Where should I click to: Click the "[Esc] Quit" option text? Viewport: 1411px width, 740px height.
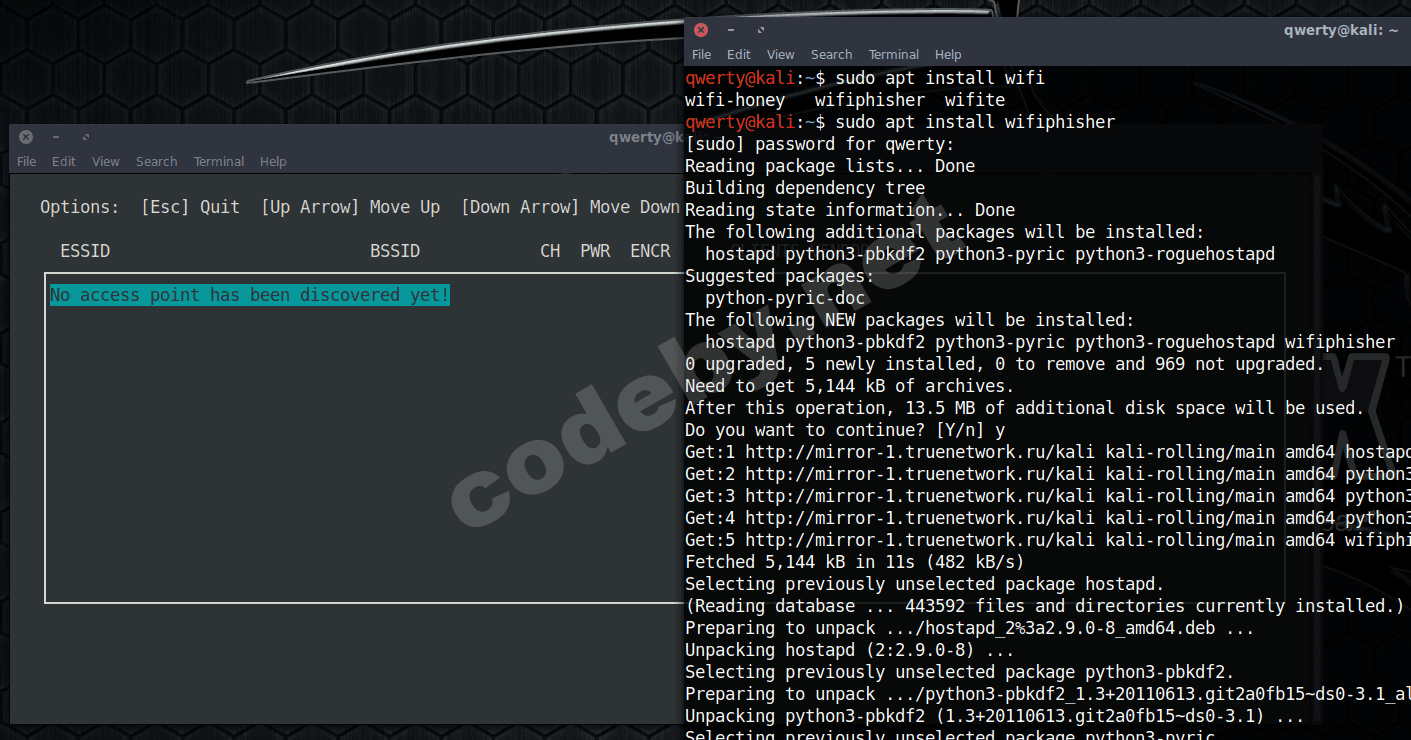[190, 207]
